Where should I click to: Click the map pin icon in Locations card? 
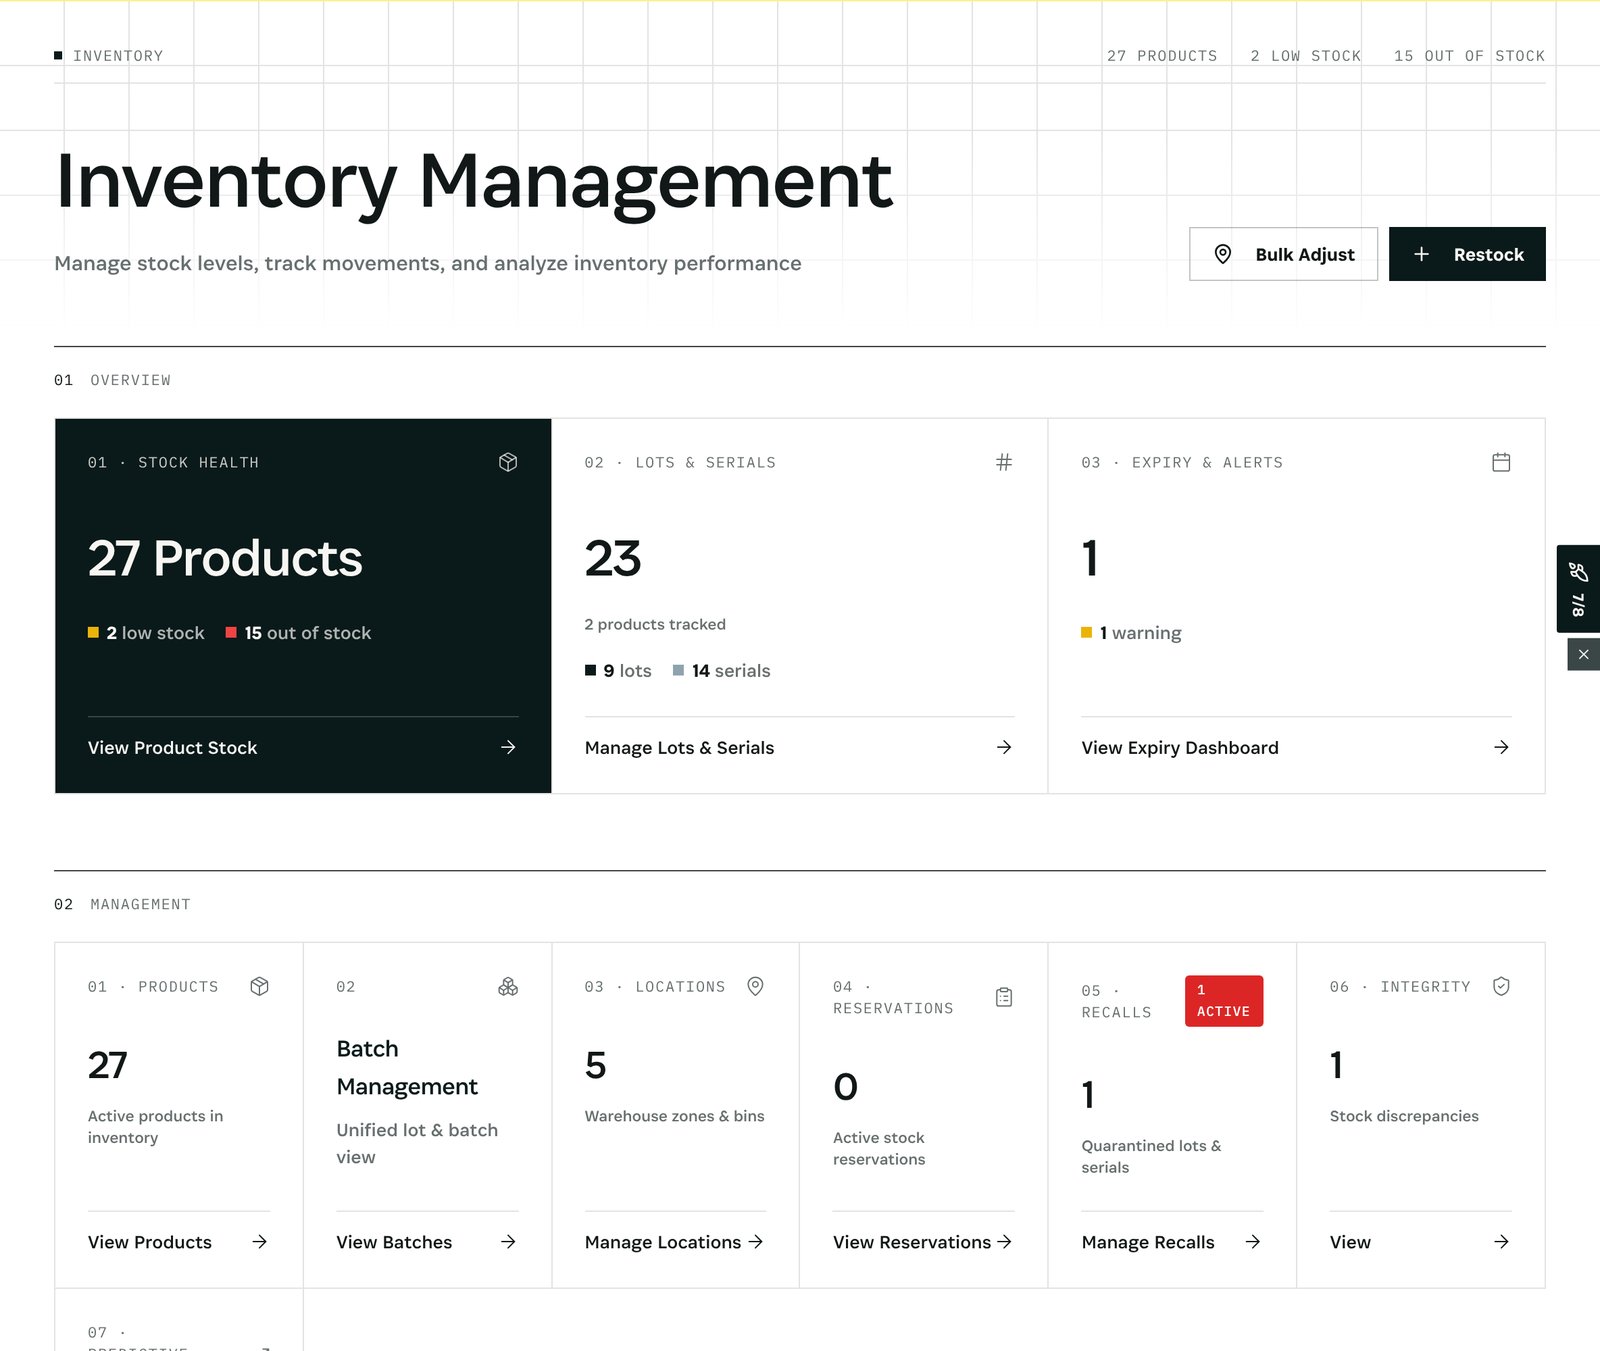756,987
